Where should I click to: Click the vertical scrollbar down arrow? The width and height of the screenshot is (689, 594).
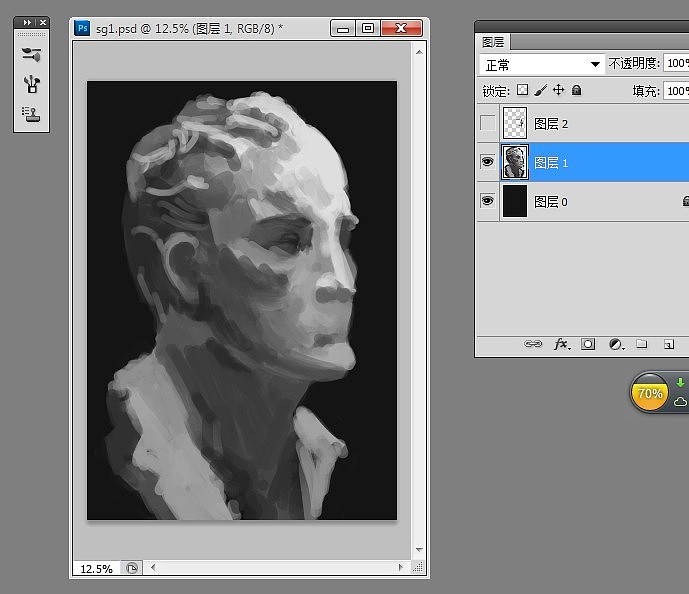coord(419,550)
